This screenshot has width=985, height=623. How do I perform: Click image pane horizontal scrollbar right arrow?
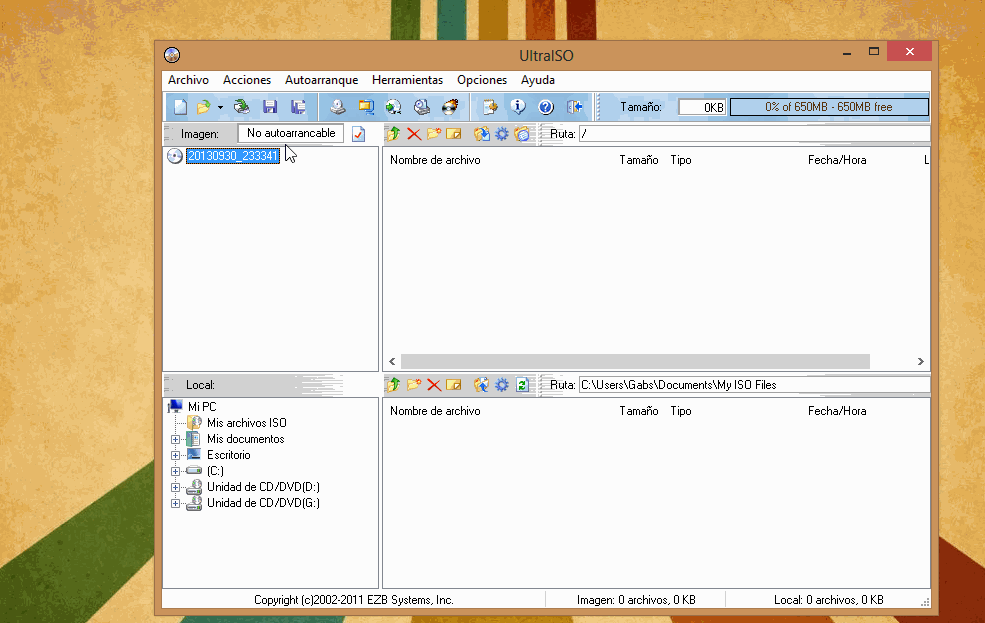920,361
